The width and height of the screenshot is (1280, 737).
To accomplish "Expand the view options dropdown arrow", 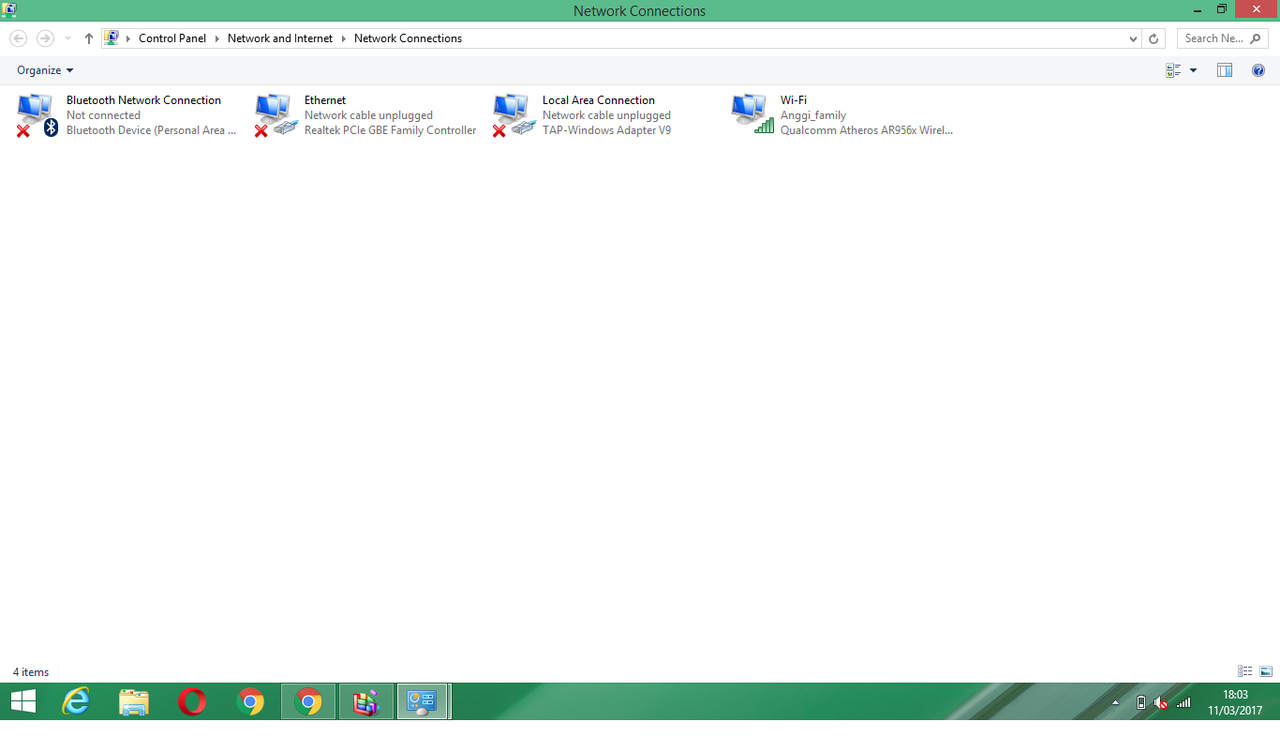I will coord(1193,70).
